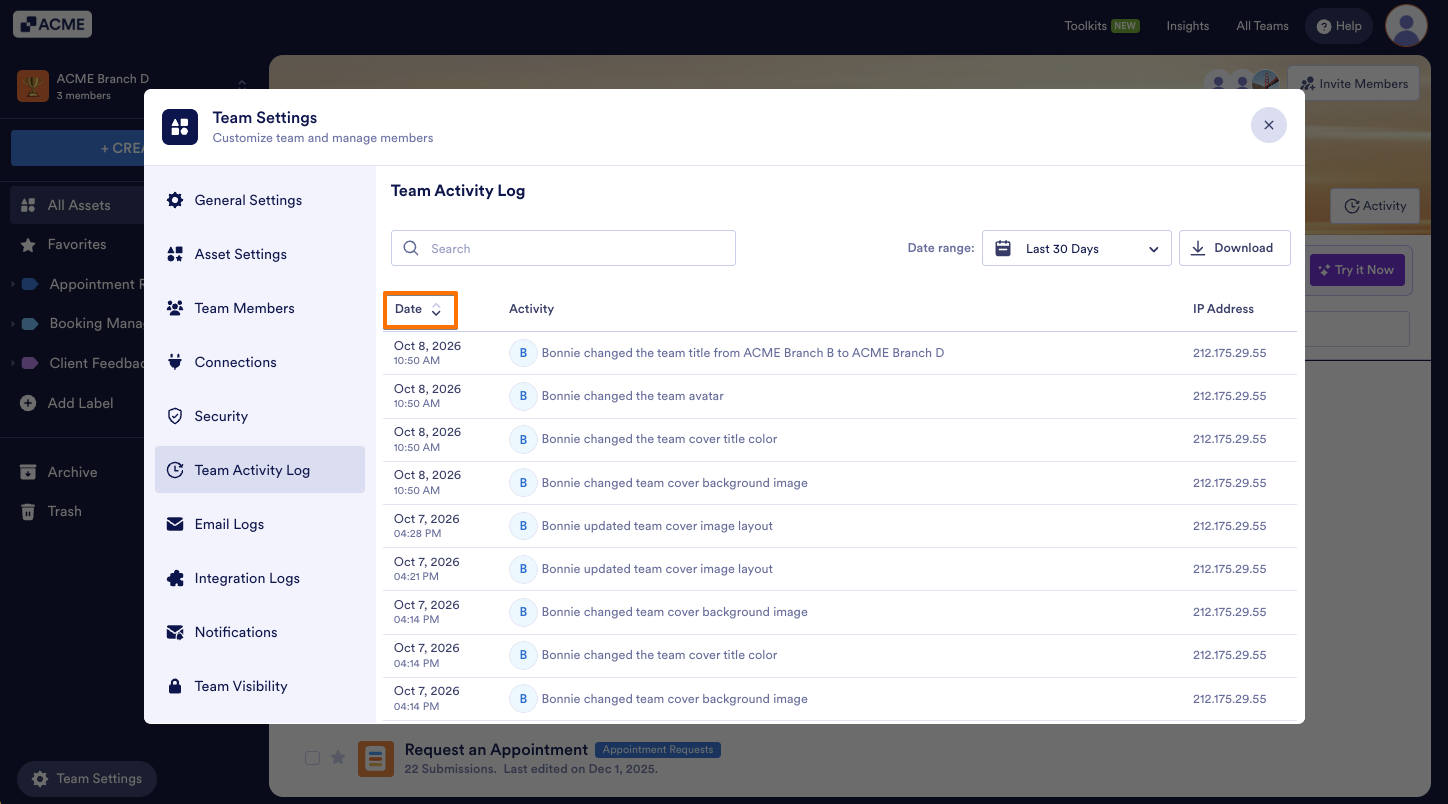This screenshot has width=1448, height=804.
Task: Click the Invite Members button
Action: pyautogui.click(x=1354, y=84)
